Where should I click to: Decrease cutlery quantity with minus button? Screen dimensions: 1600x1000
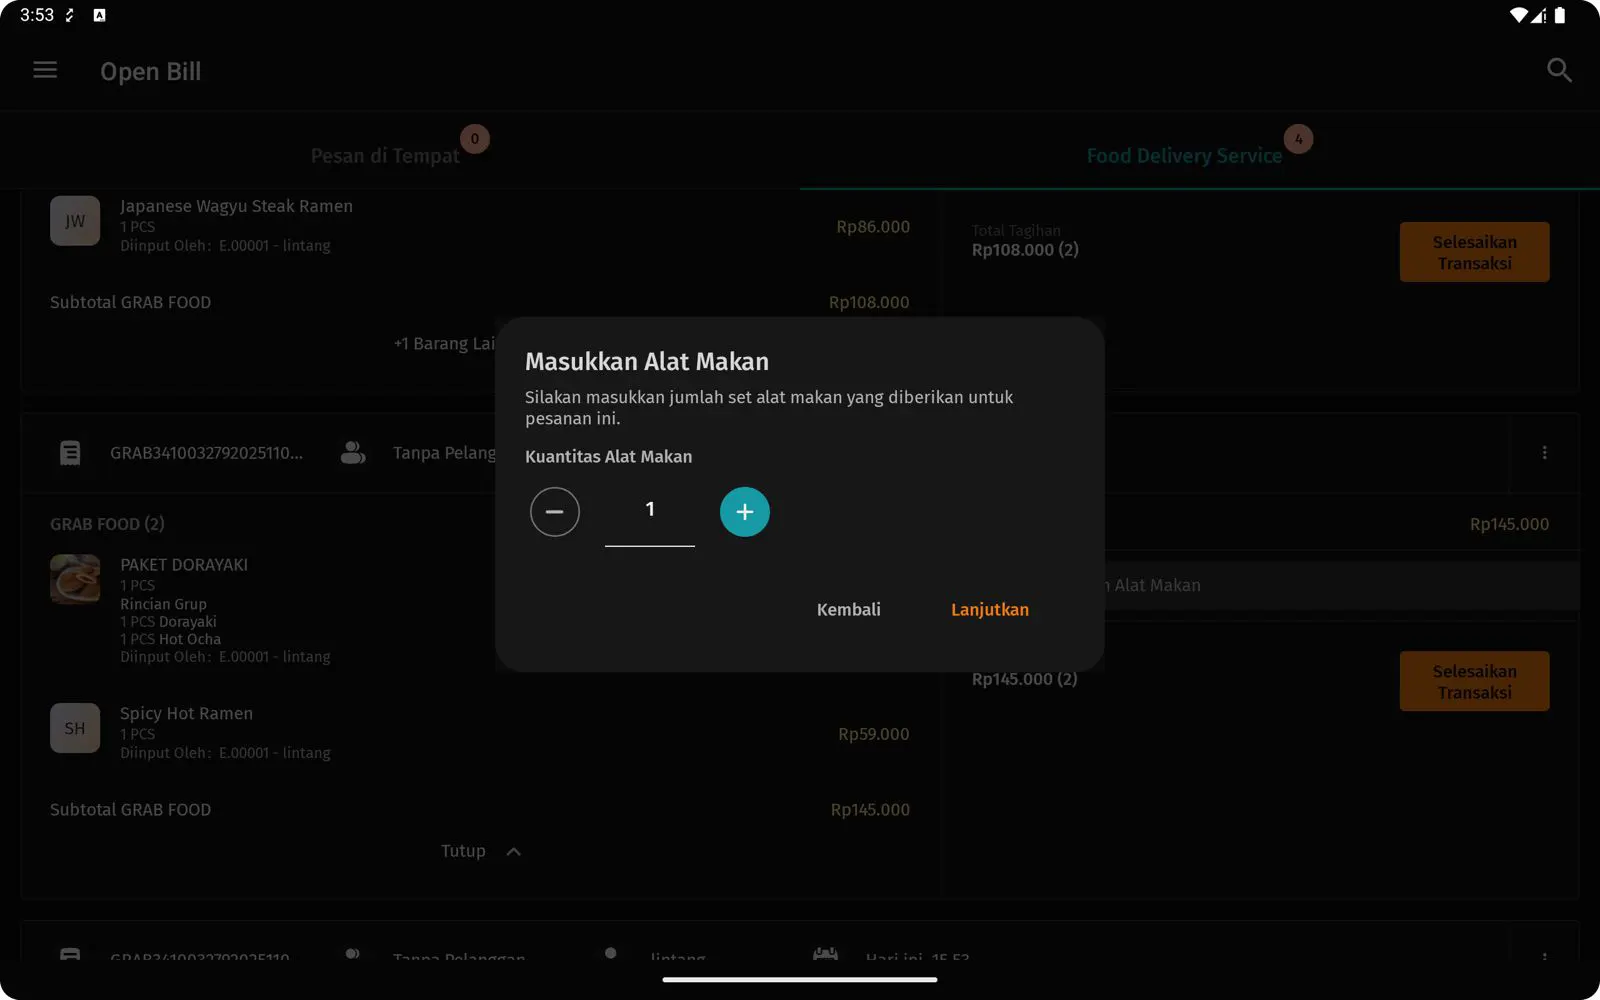pyautogui.click(x=554, y=512)
